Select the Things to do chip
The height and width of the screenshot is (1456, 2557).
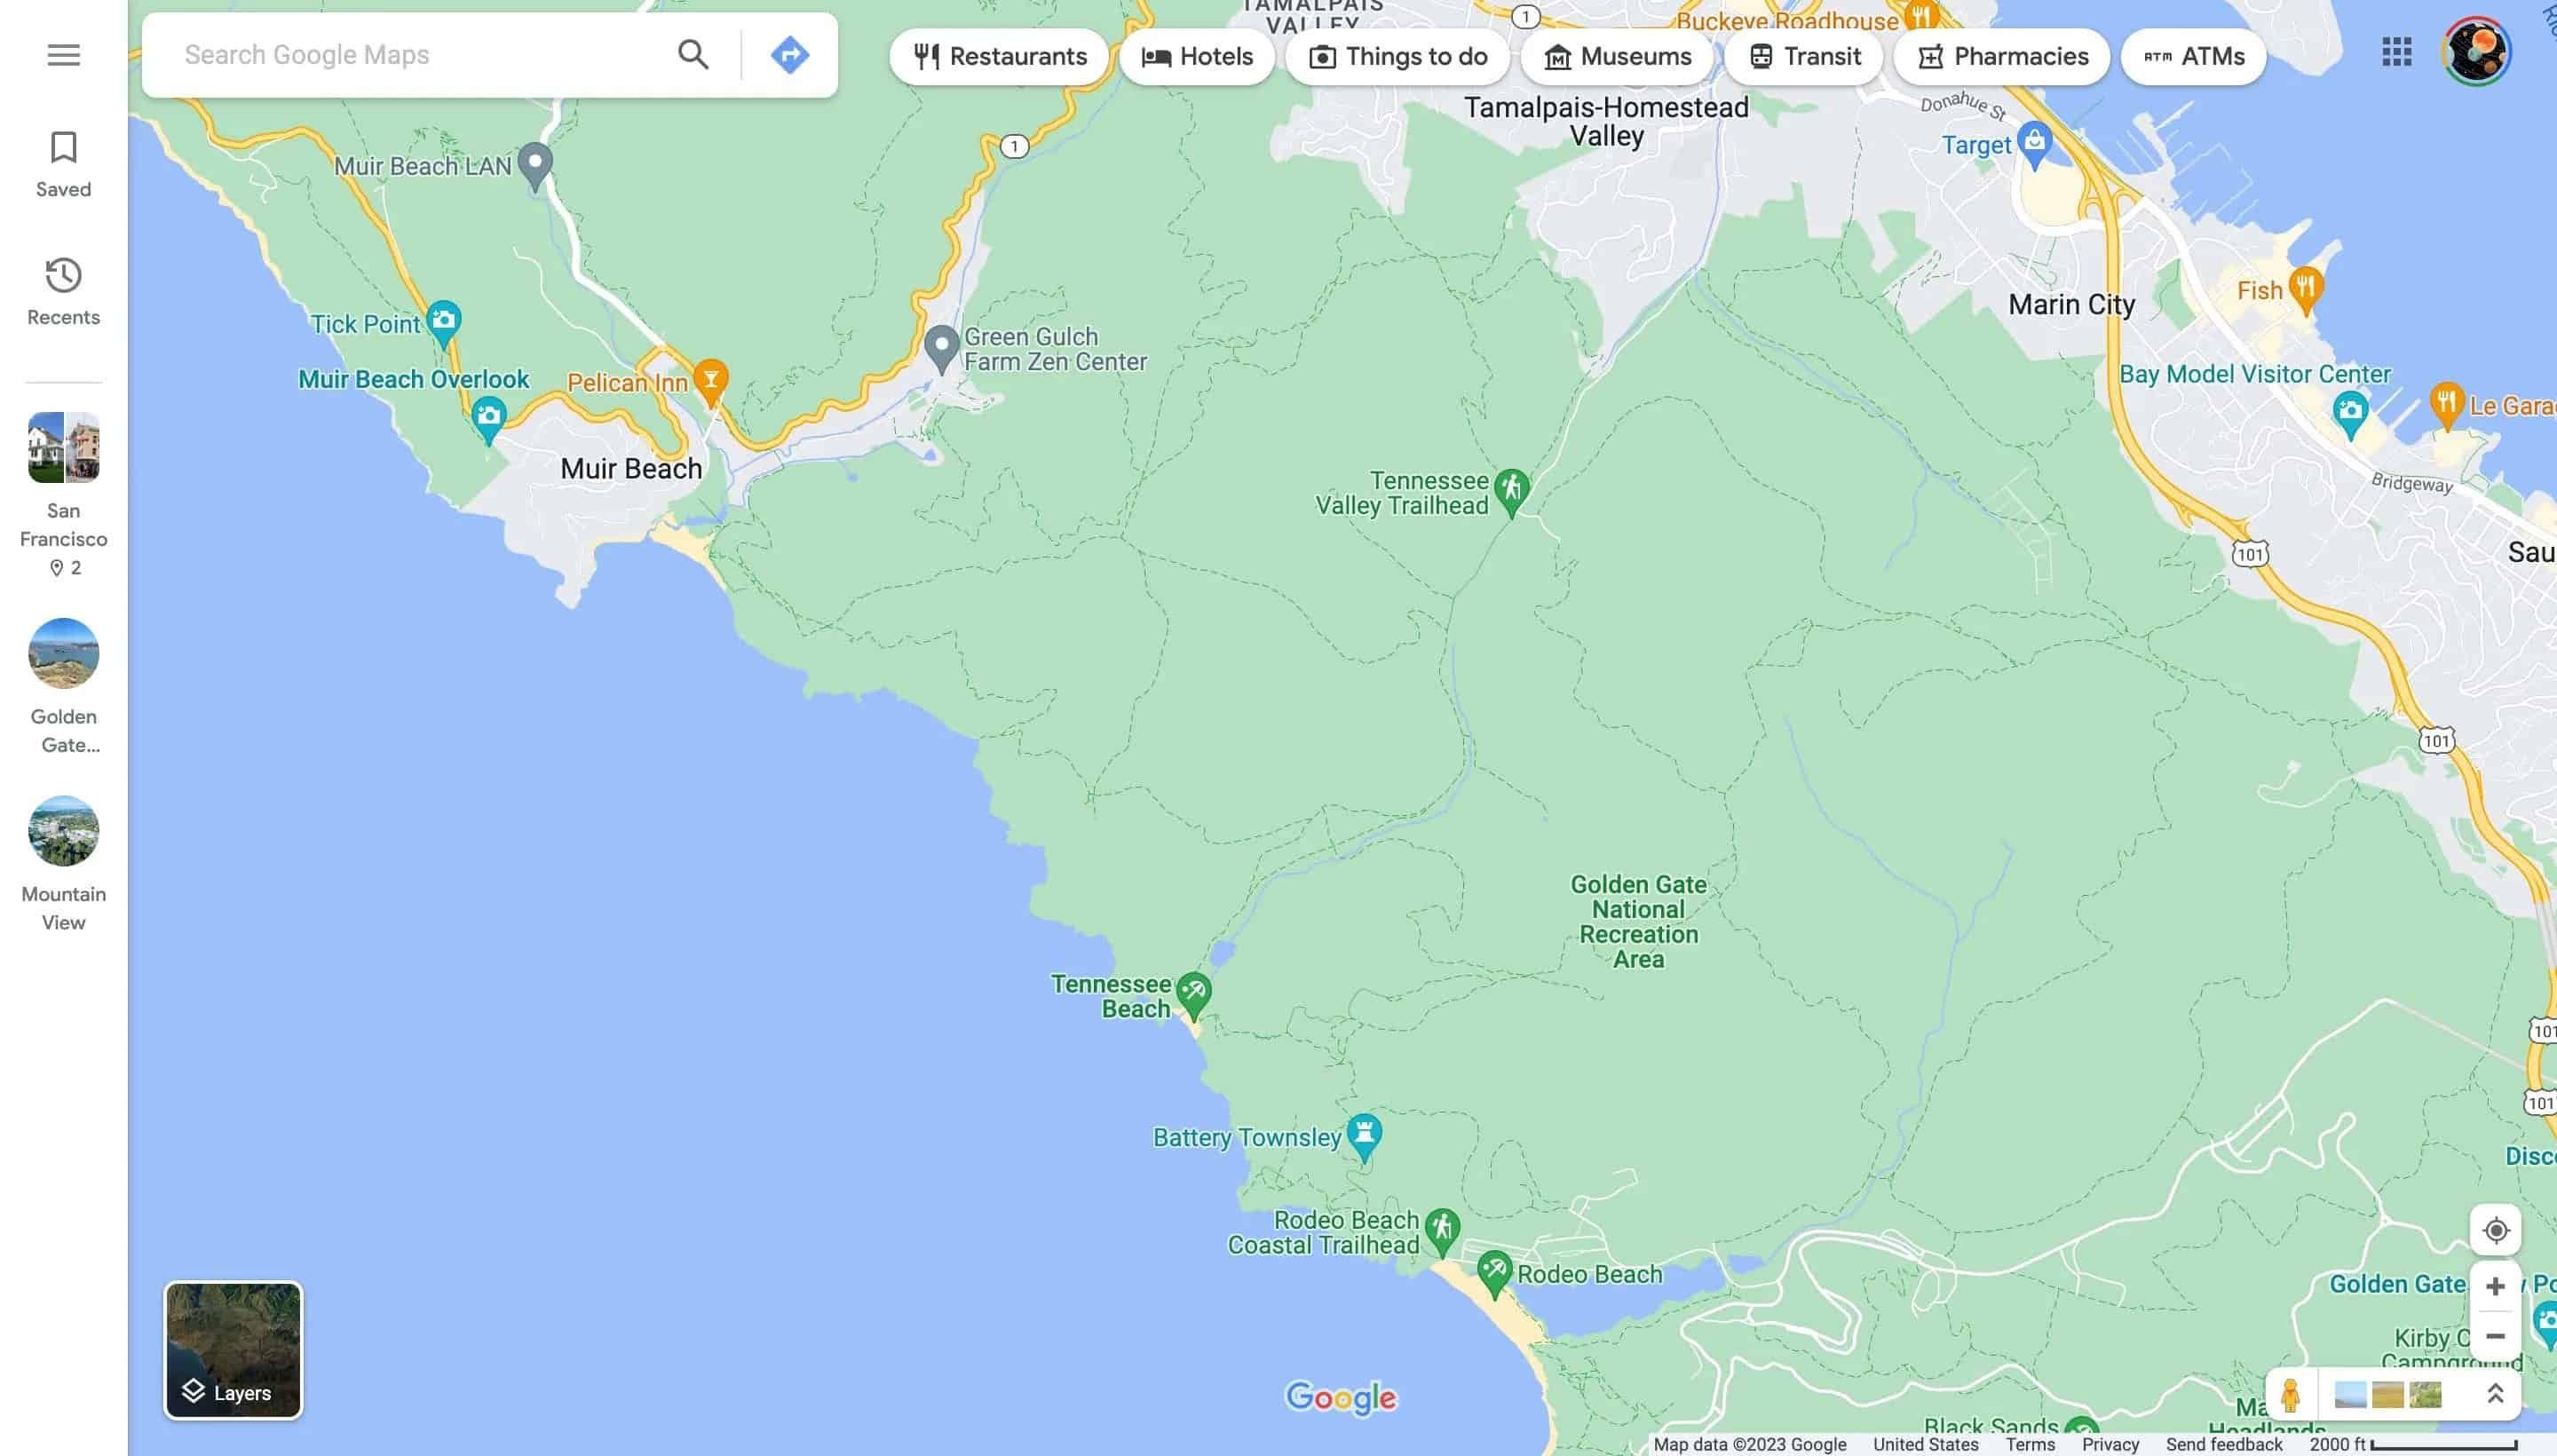pyautogui.click(x=1397, y=57)
